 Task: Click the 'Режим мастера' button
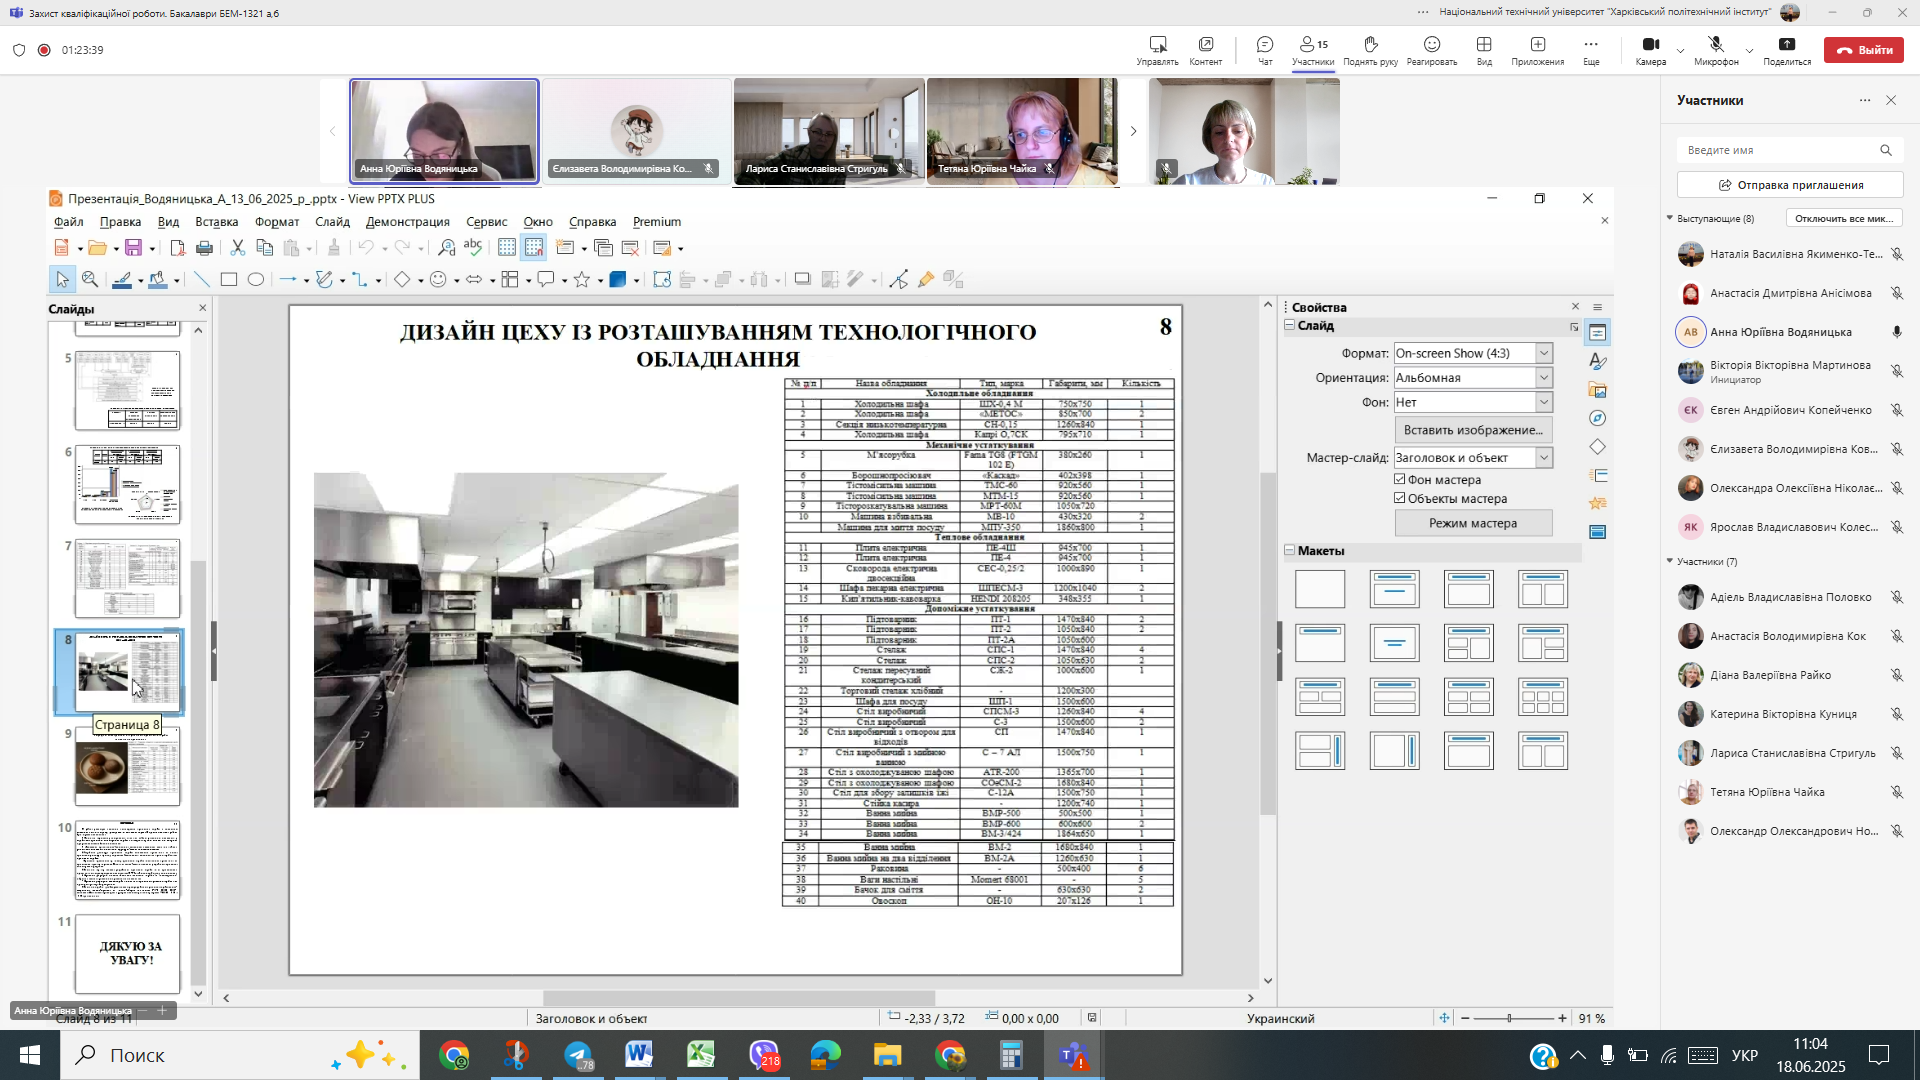(x=1473, y=523)
